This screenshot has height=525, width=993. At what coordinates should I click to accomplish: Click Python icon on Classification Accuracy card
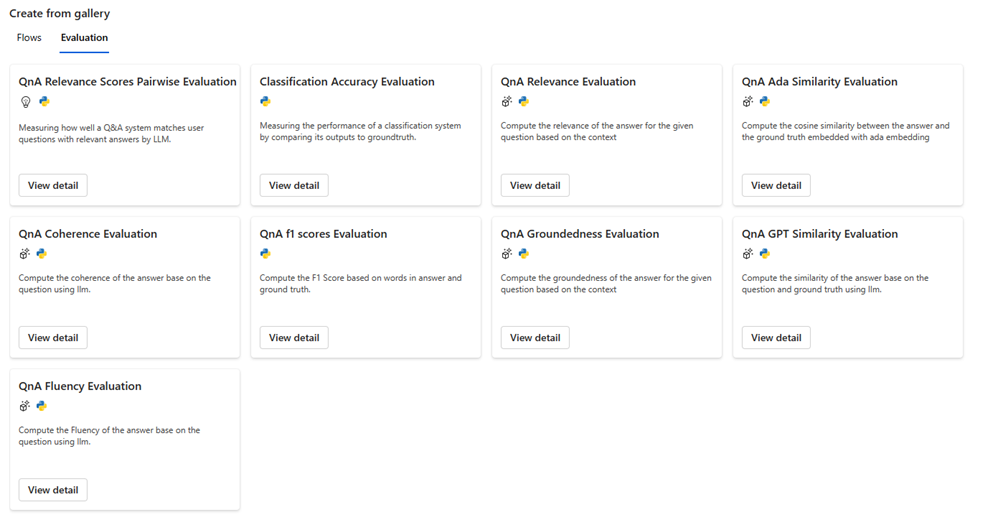[265, 101]
